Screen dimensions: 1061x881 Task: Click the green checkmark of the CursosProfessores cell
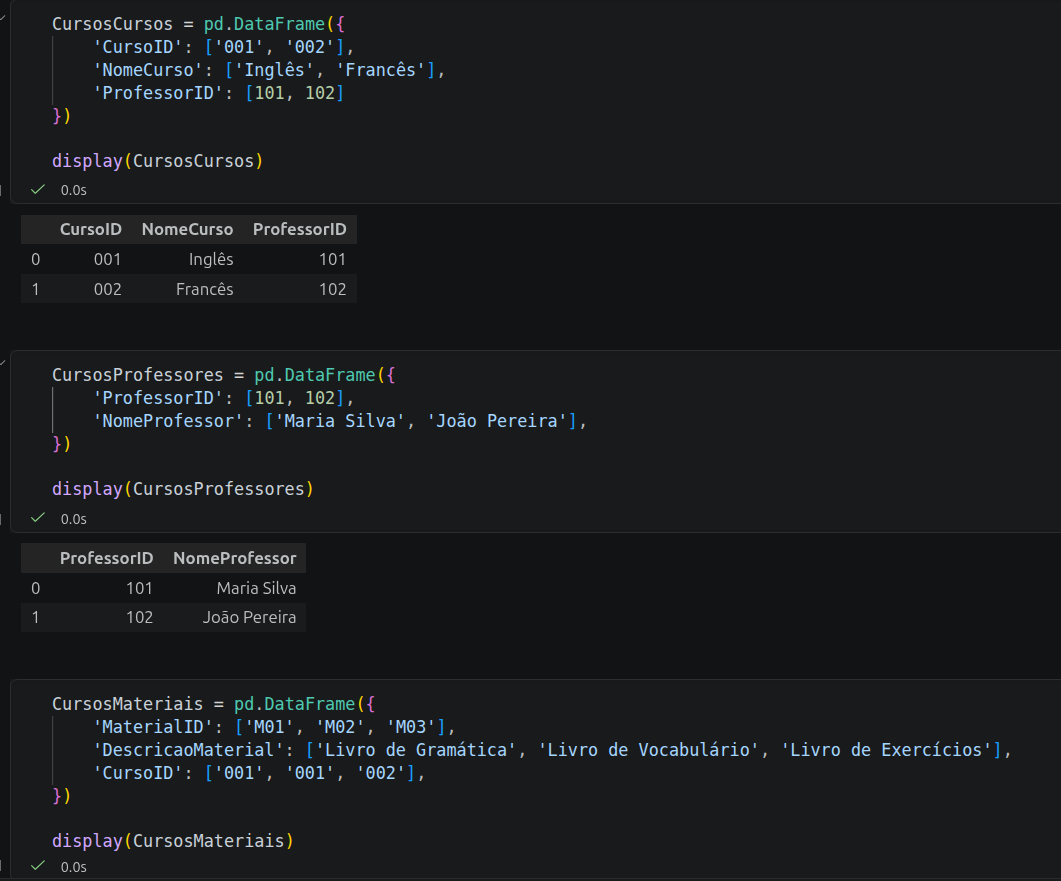tap(38, 518)
